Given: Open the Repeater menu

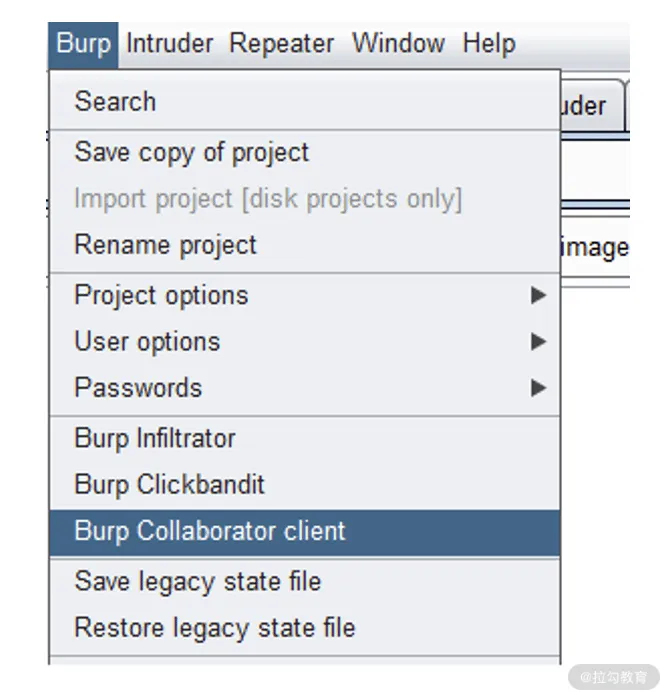Looking at the screenshot, I should pyautogui.click(x=281, y=45).
